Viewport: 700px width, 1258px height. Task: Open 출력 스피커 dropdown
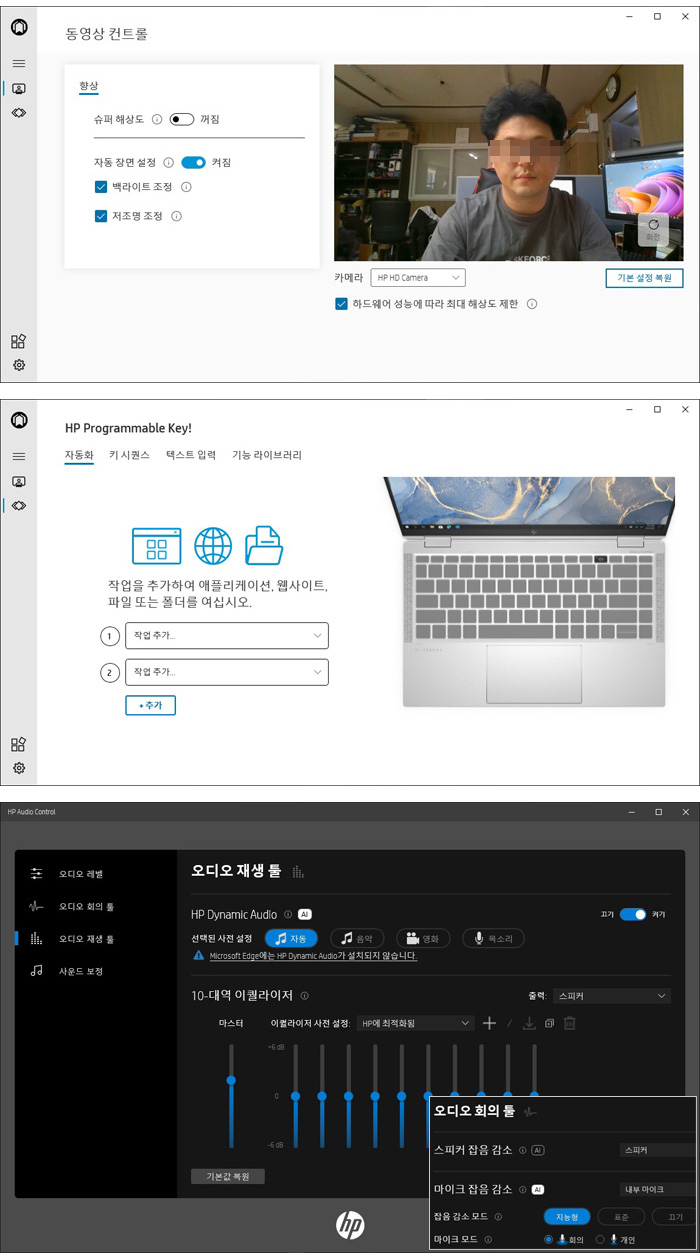[x=612, y=996]
